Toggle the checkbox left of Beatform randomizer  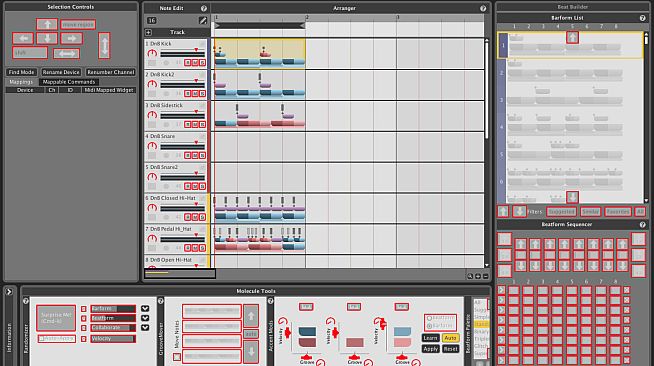tap(83, 318)
